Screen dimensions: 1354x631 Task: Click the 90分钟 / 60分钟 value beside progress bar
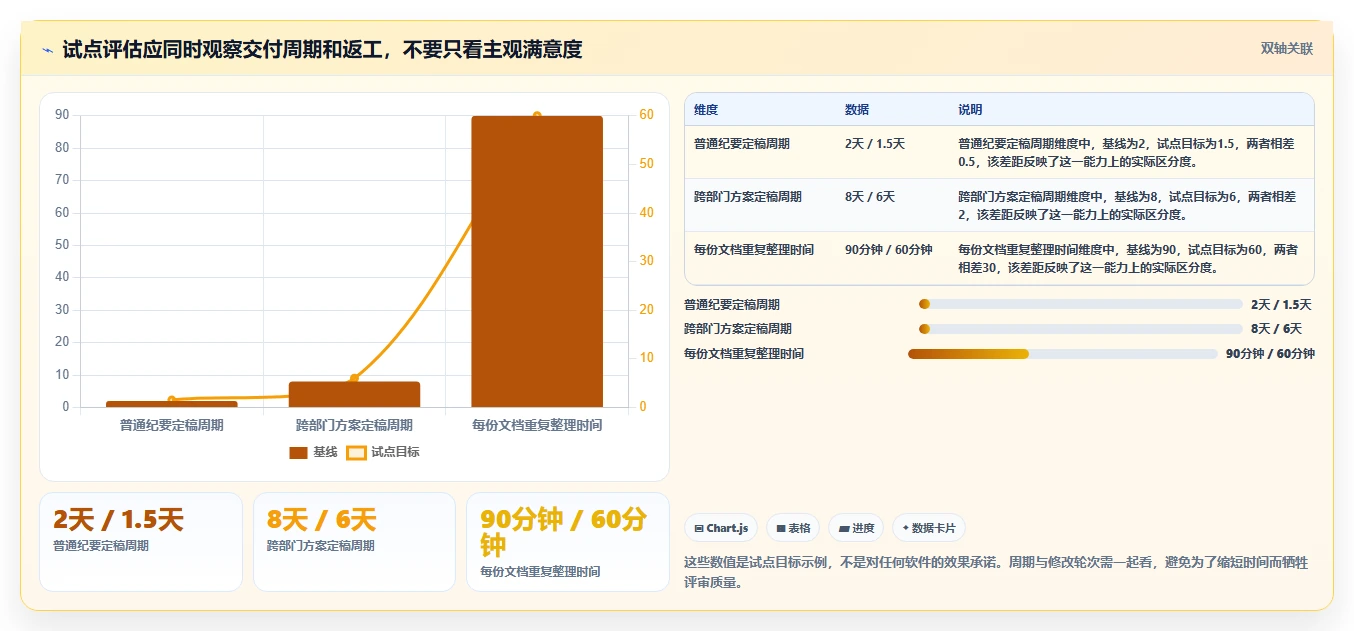1270,354
